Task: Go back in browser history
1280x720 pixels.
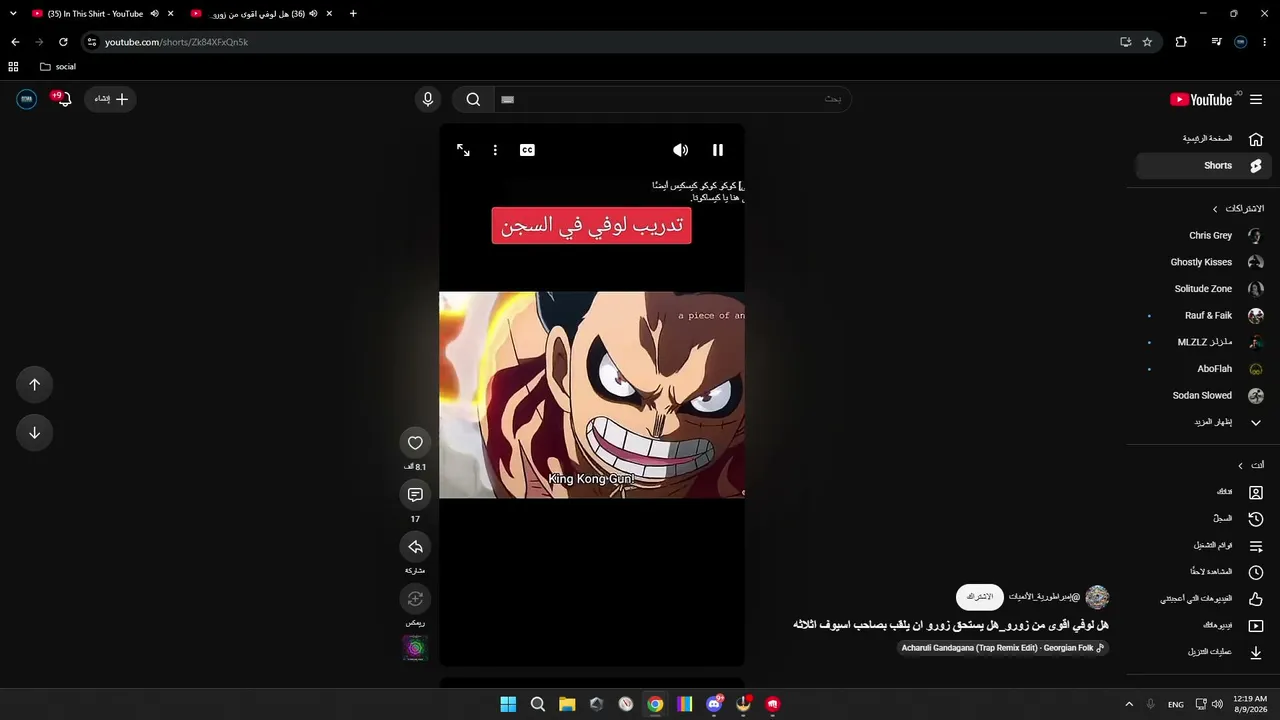Action: pyautogui.click(x=15, y=42)
